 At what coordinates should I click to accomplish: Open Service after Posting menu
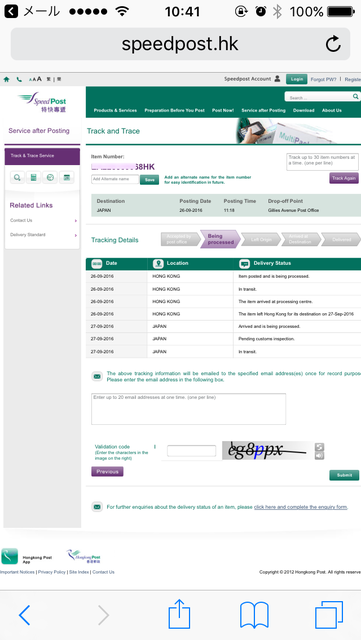tap(263, 111)
